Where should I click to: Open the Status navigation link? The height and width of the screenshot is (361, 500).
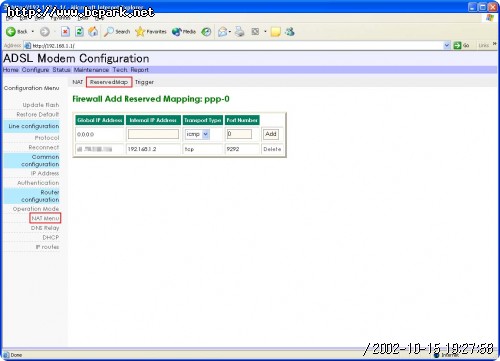tap(61, 70)
